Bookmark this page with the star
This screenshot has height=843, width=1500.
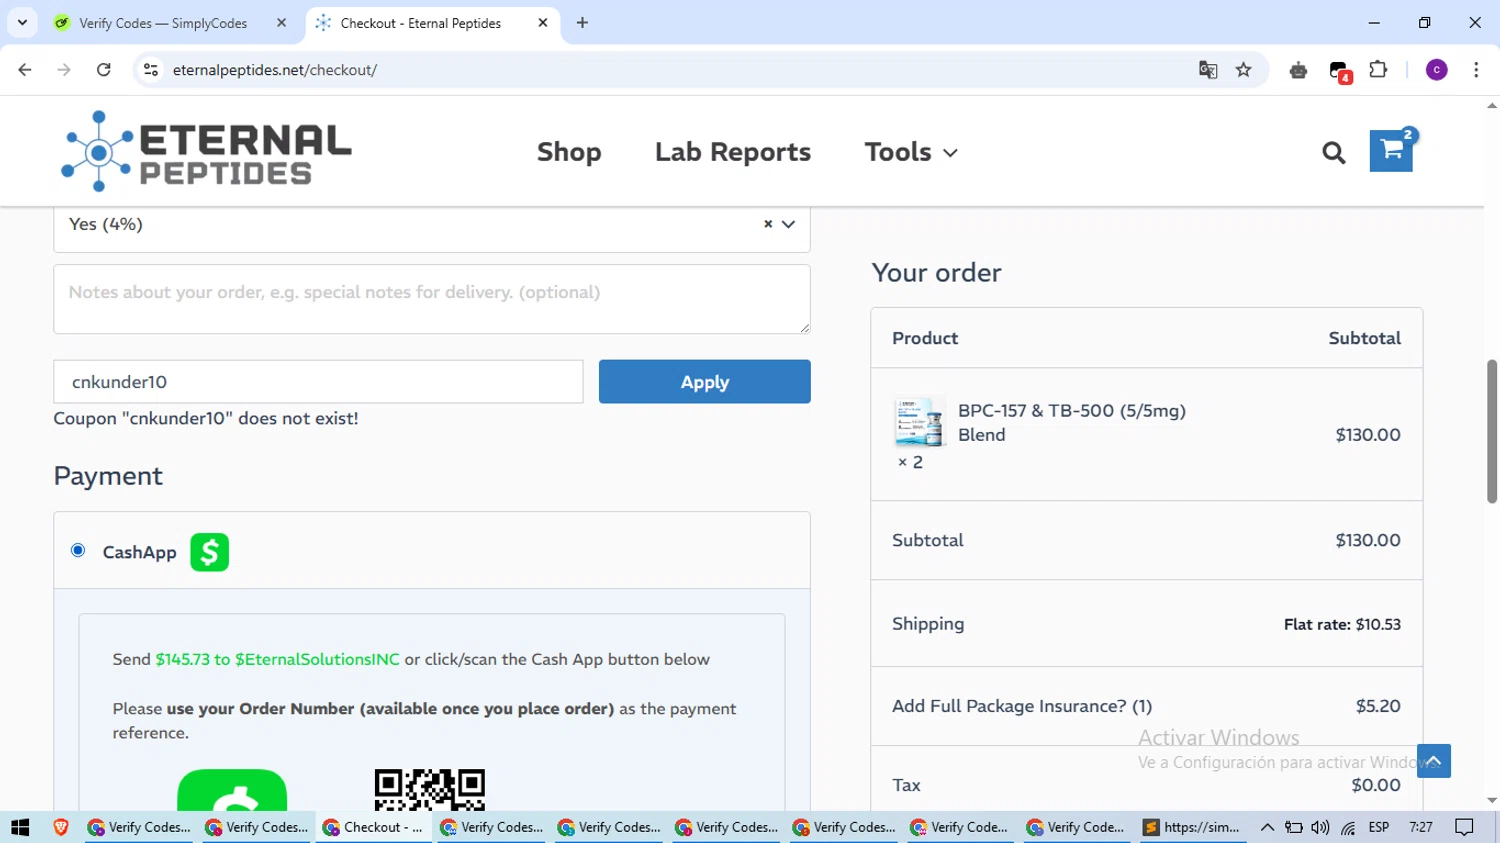click(x=1243, y=70)
